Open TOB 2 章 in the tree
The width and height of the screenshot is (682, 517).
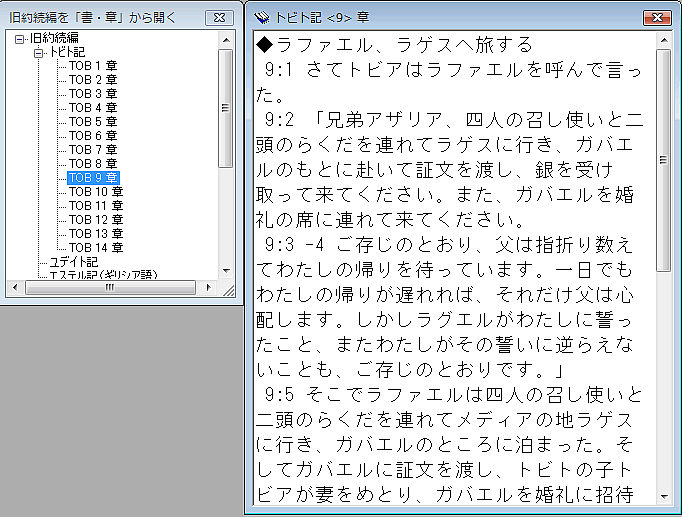(93, 80)
